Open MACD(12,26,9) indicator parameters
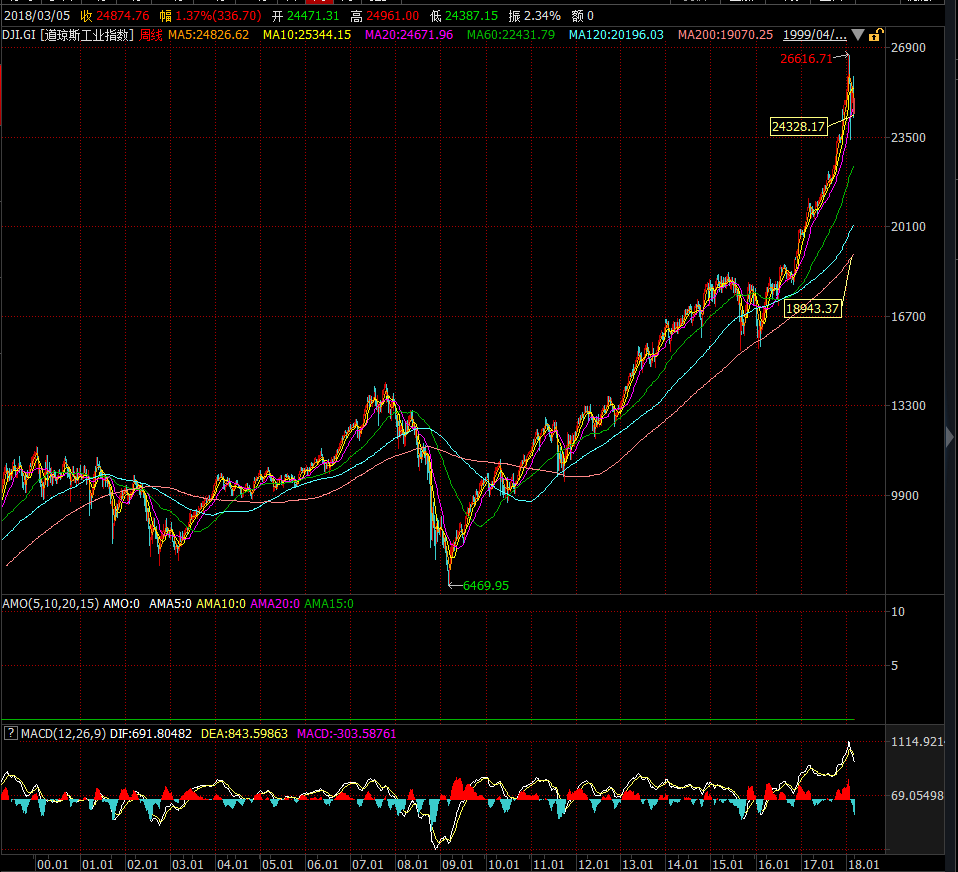The width and height of the screenshot is (958, 872). (x=63, y=734)
